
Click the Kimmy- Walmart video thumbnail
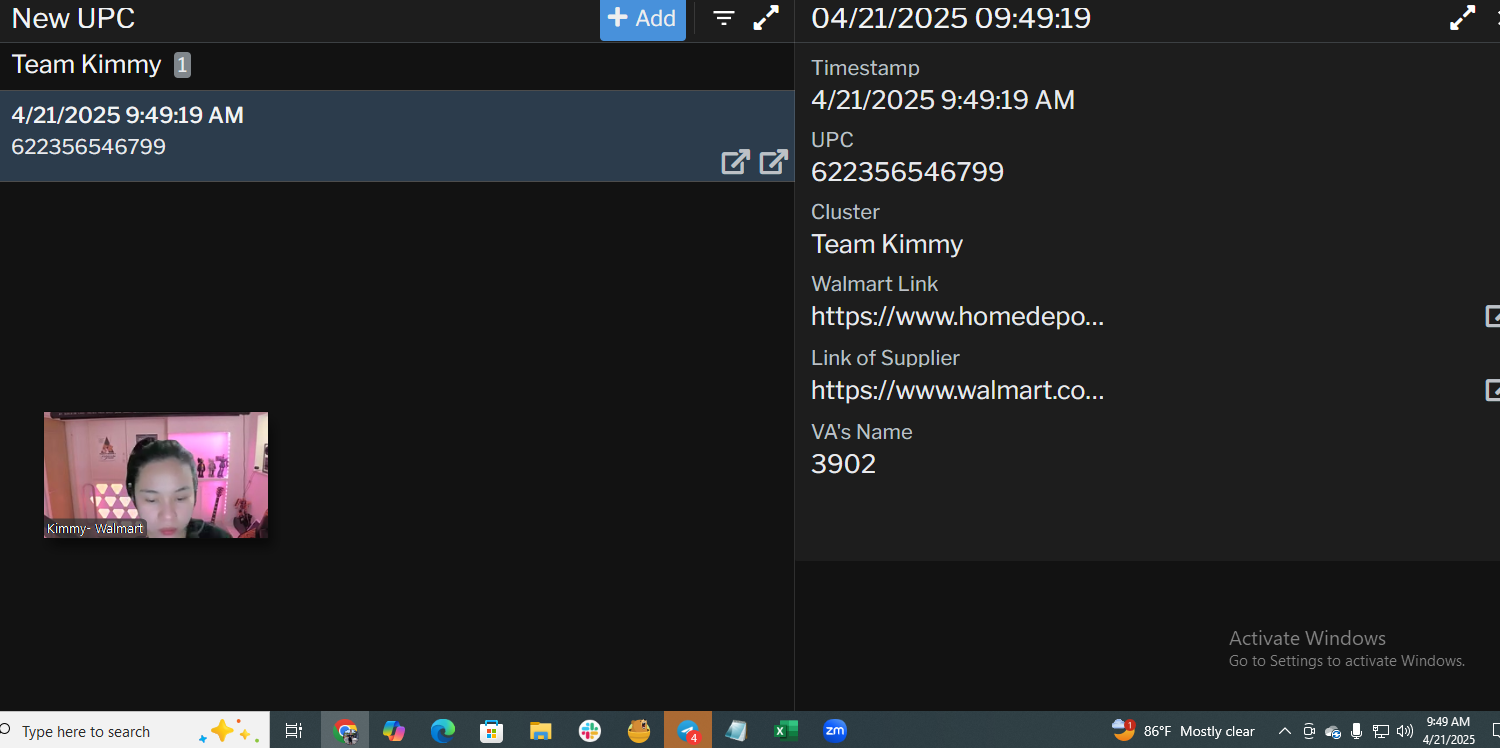tap(156, 475)
